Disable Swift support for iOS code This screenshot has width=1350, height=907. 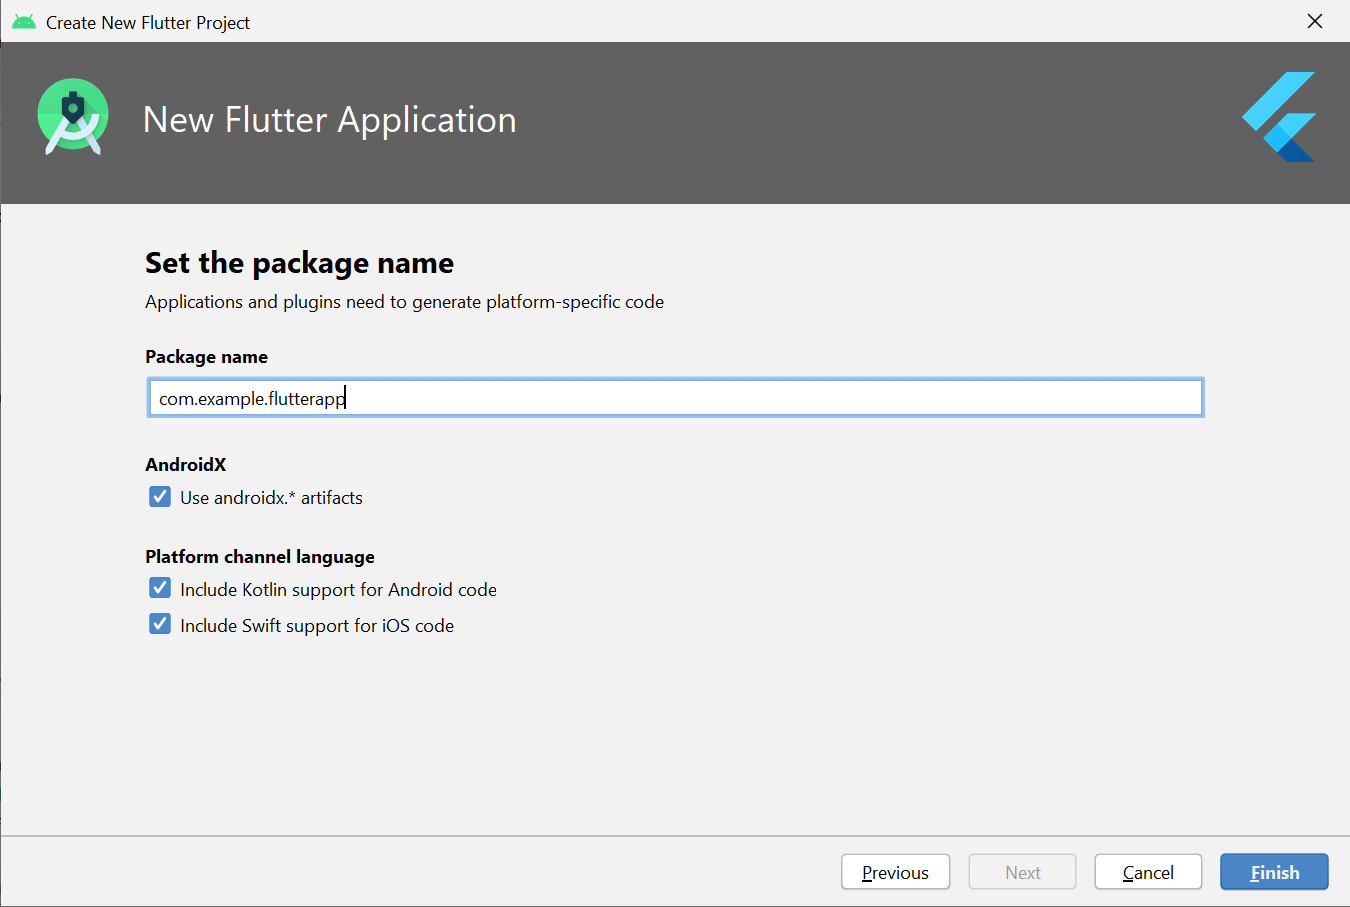click(x=160, y=624)
